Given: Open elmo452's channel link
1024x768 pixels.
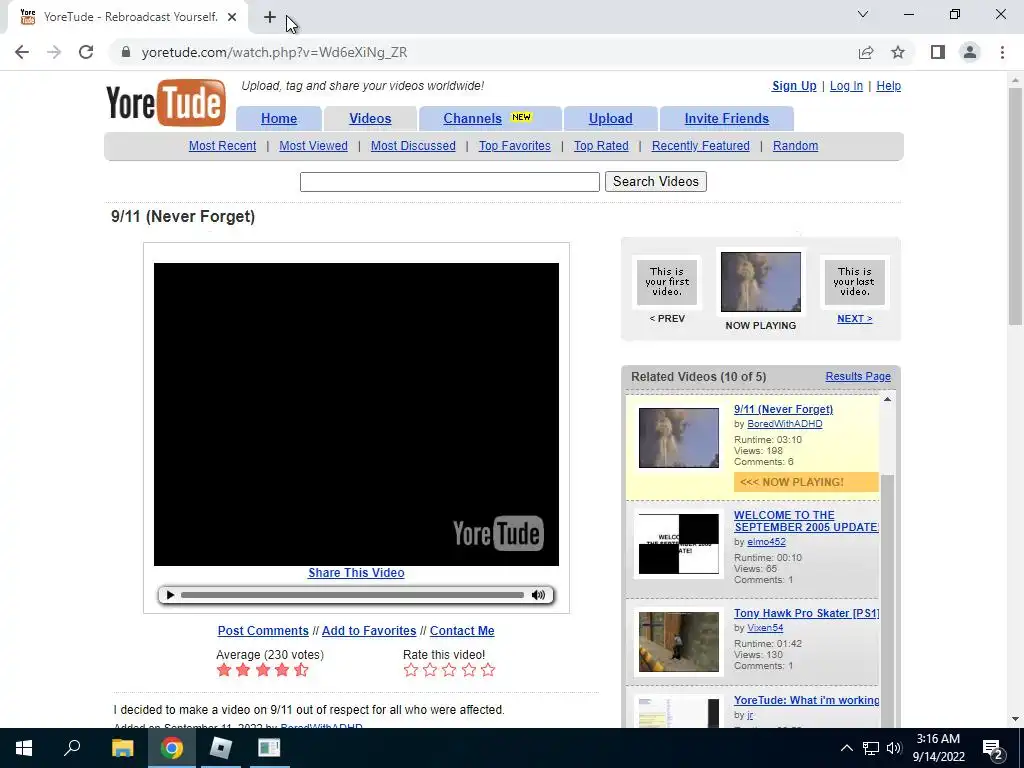Looking at the screenshot, I should 767,542.
